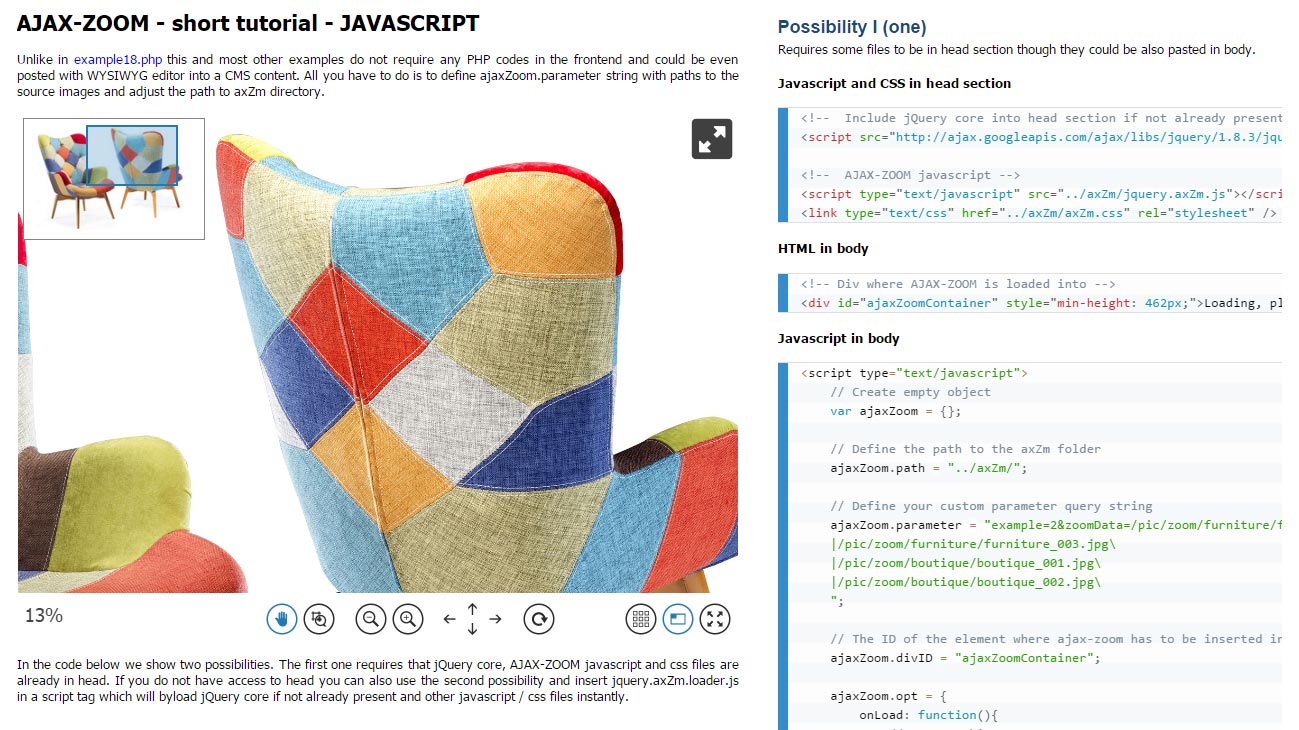The image size is (1299, 730).
Task: Click the 'AJAX-ZOOM javascript' HTML comment line
Action: click(x=910, y=175)
